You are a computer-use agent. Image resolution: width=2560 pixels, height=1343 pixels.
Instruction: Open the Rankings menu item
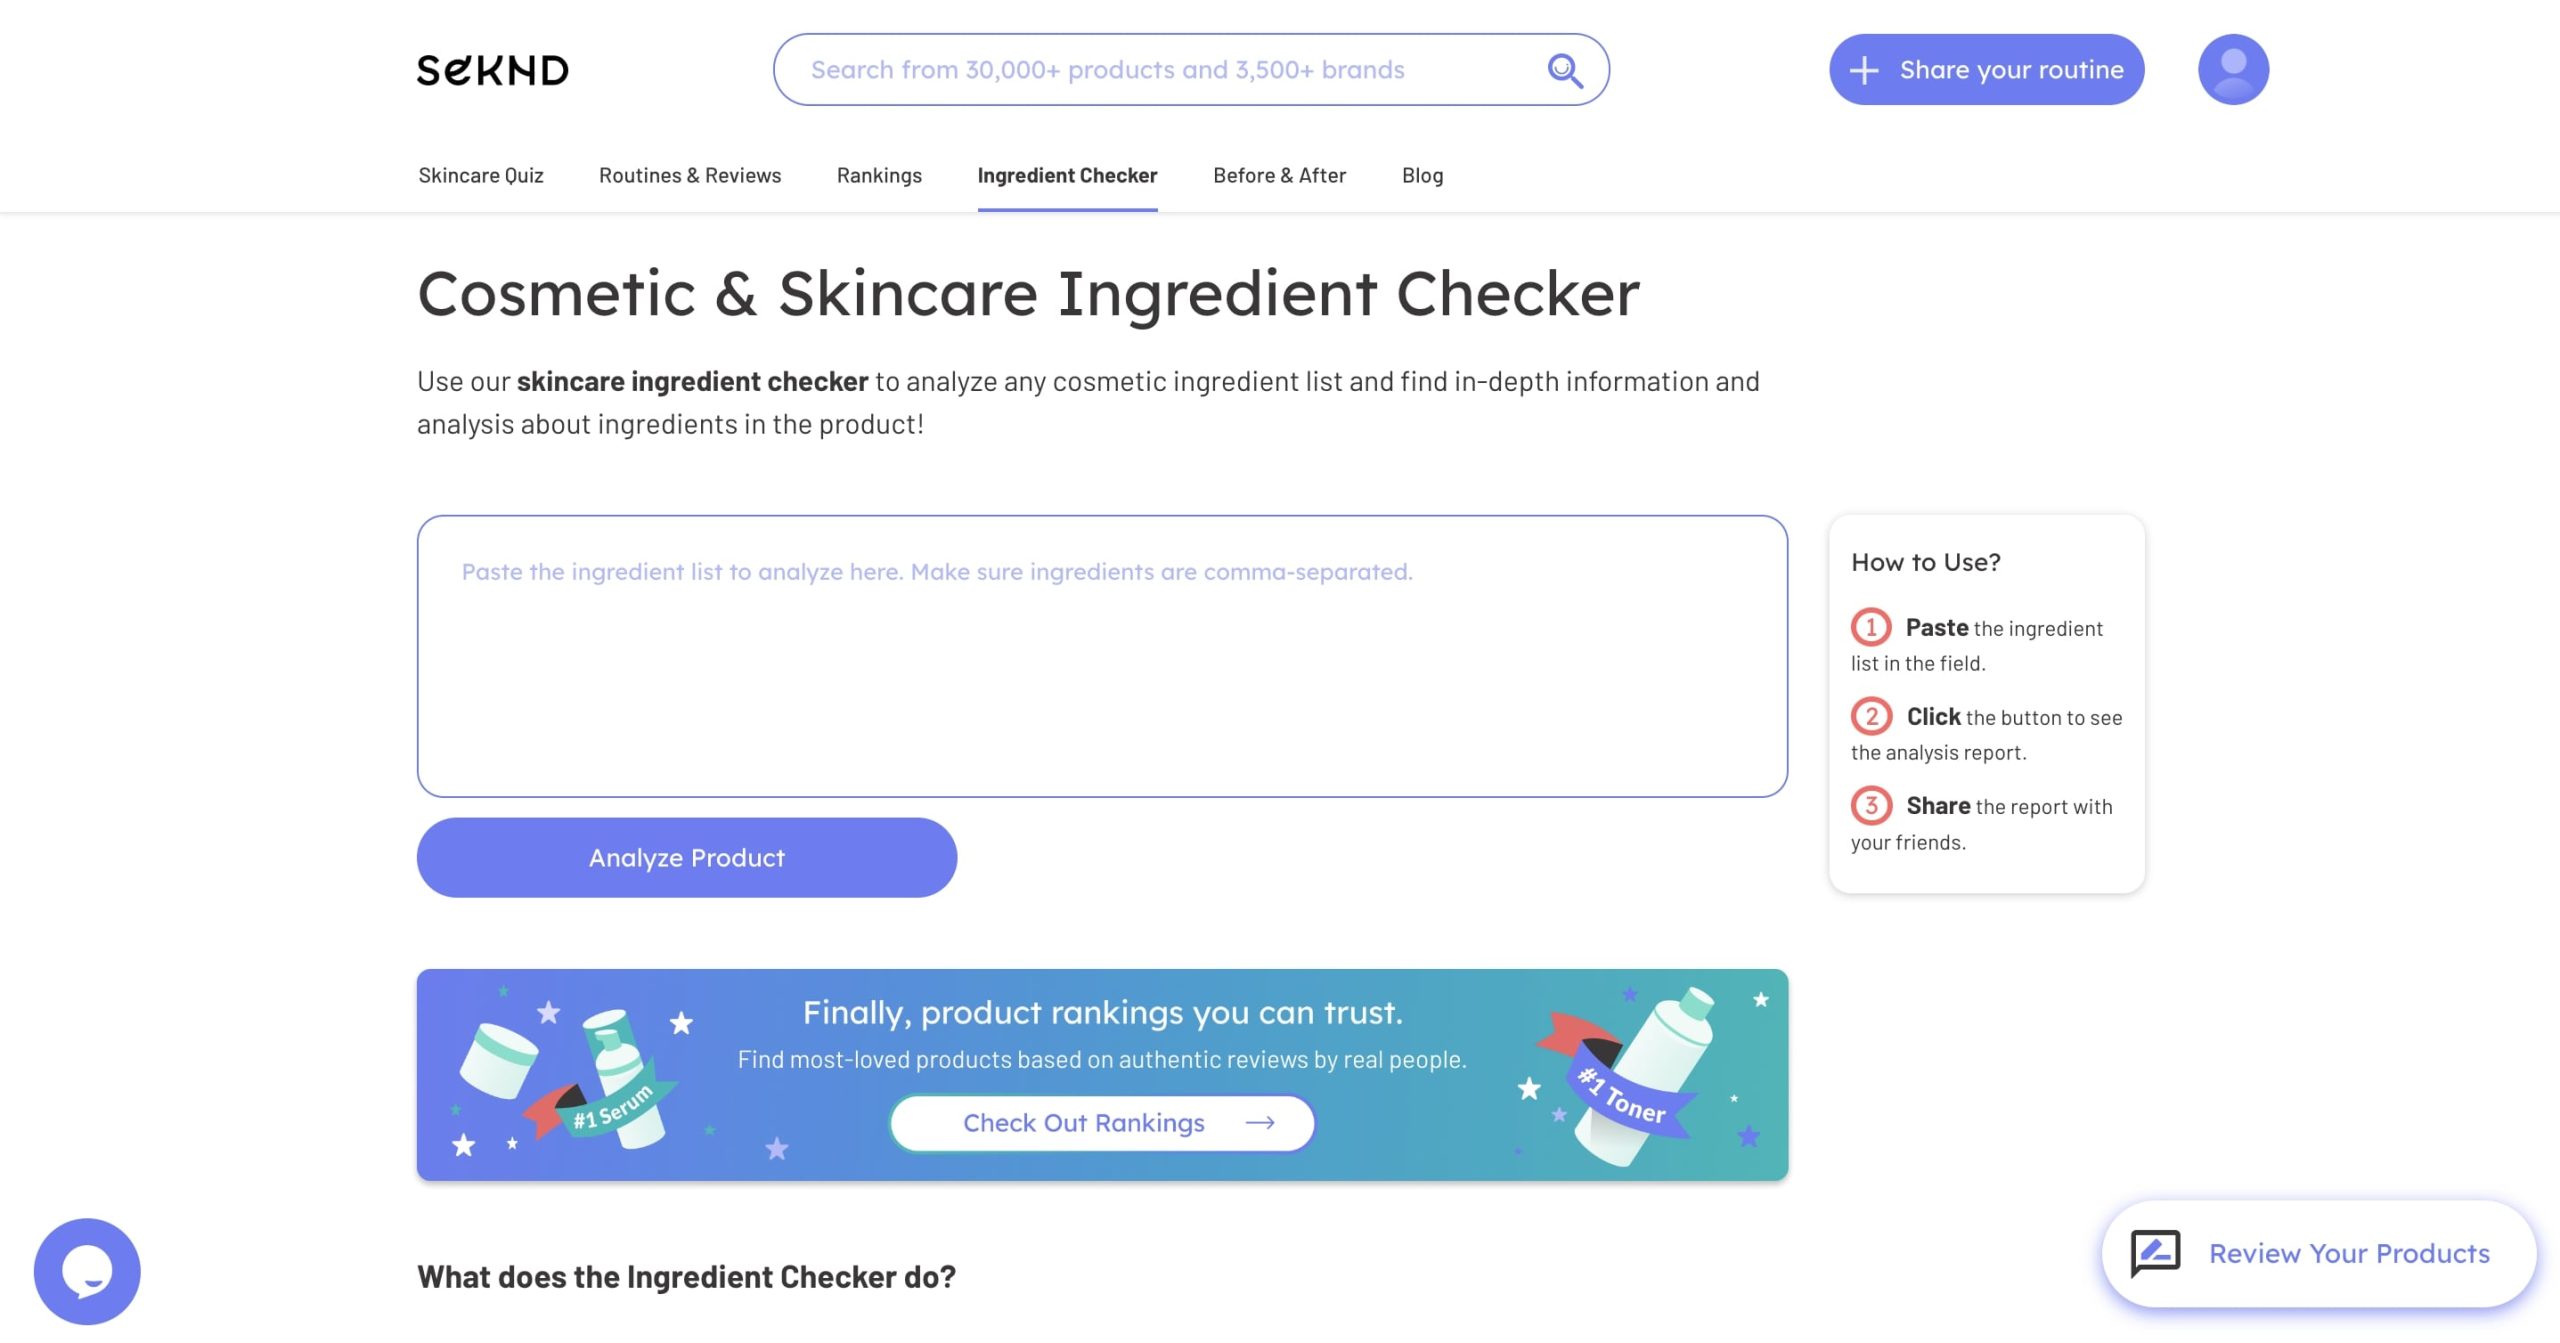point(879,175)
